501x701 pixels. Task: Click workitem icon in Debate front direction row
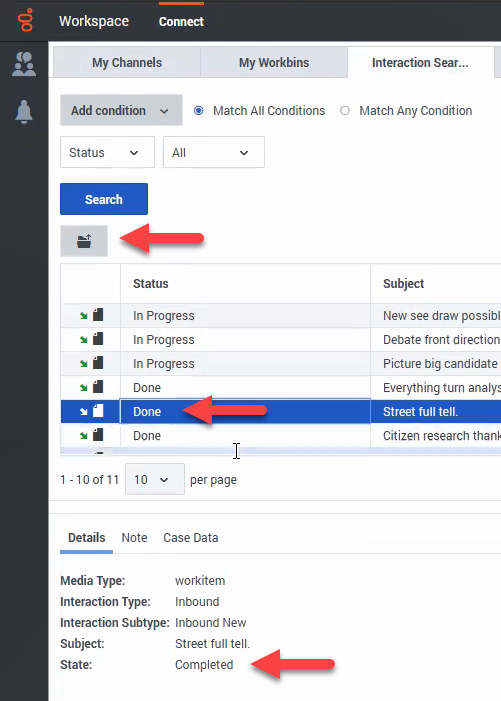point(98,339)
